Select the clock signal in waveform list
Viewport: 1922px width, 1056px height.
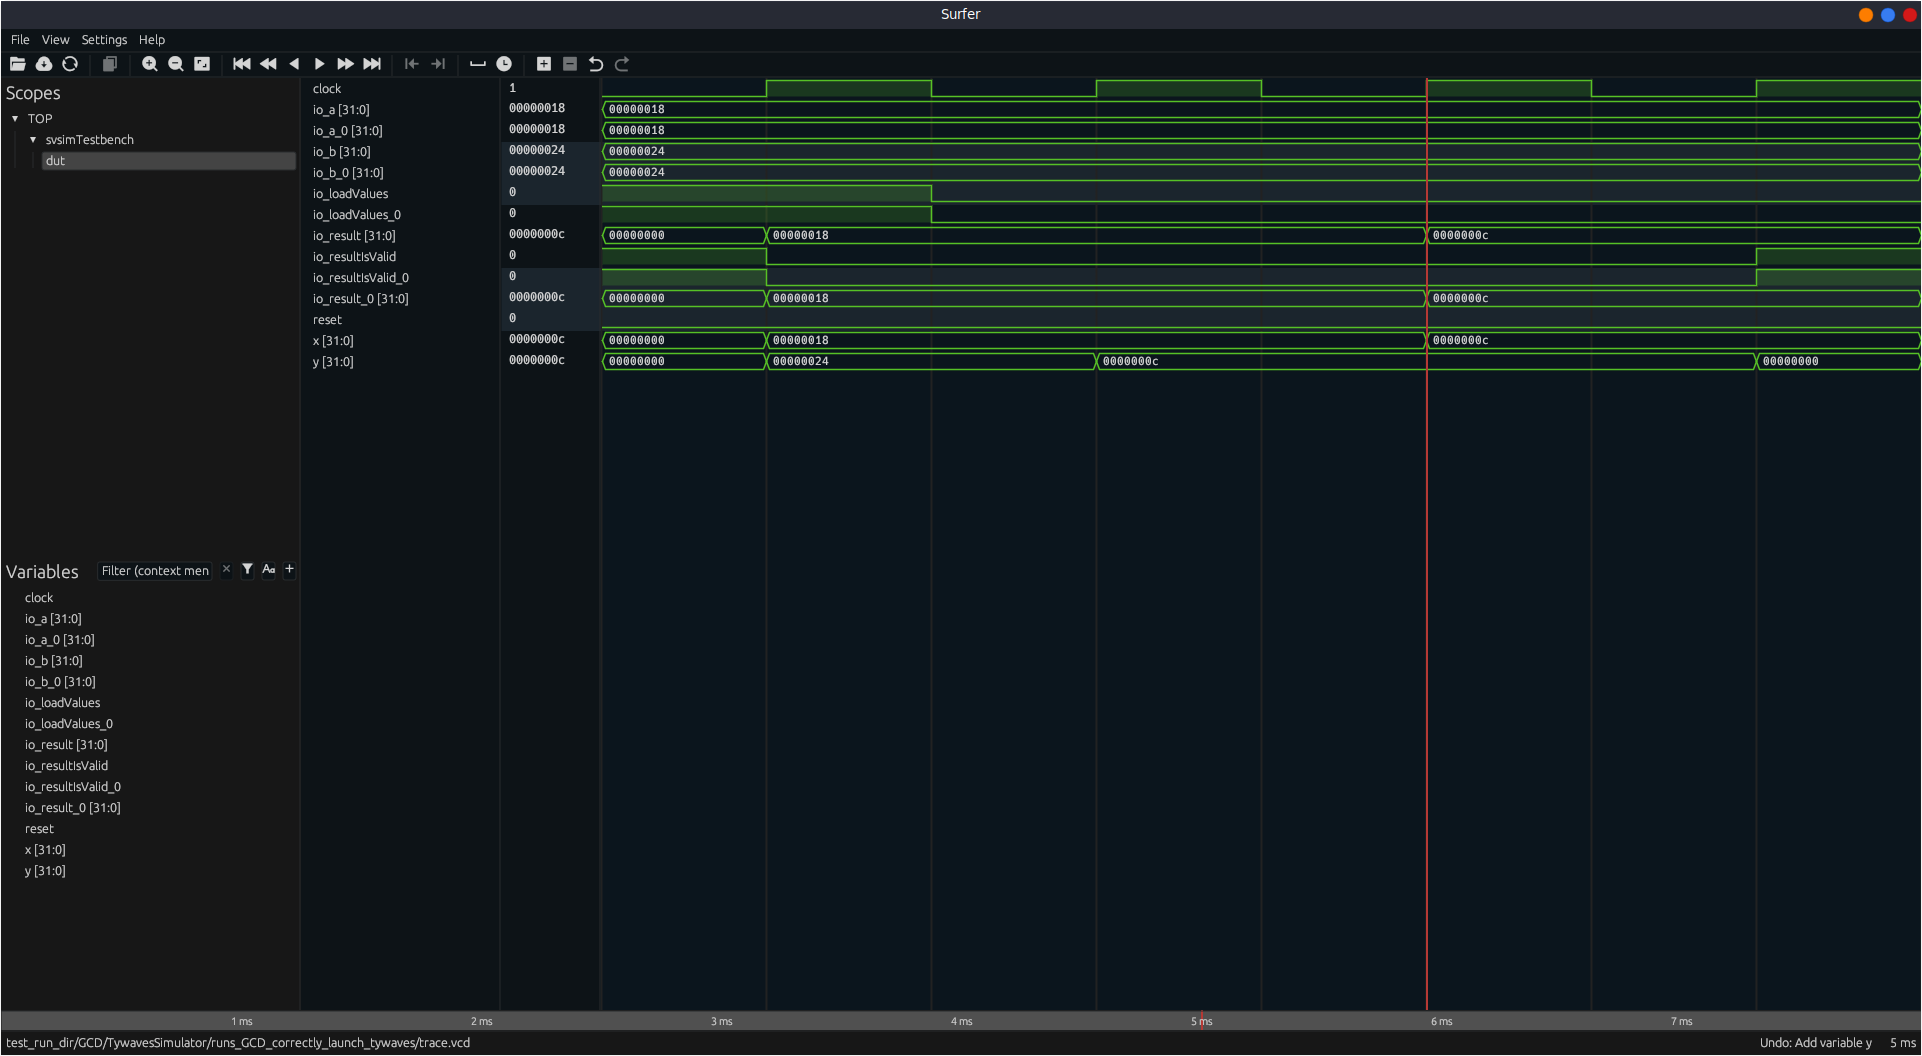pos(327,89)
